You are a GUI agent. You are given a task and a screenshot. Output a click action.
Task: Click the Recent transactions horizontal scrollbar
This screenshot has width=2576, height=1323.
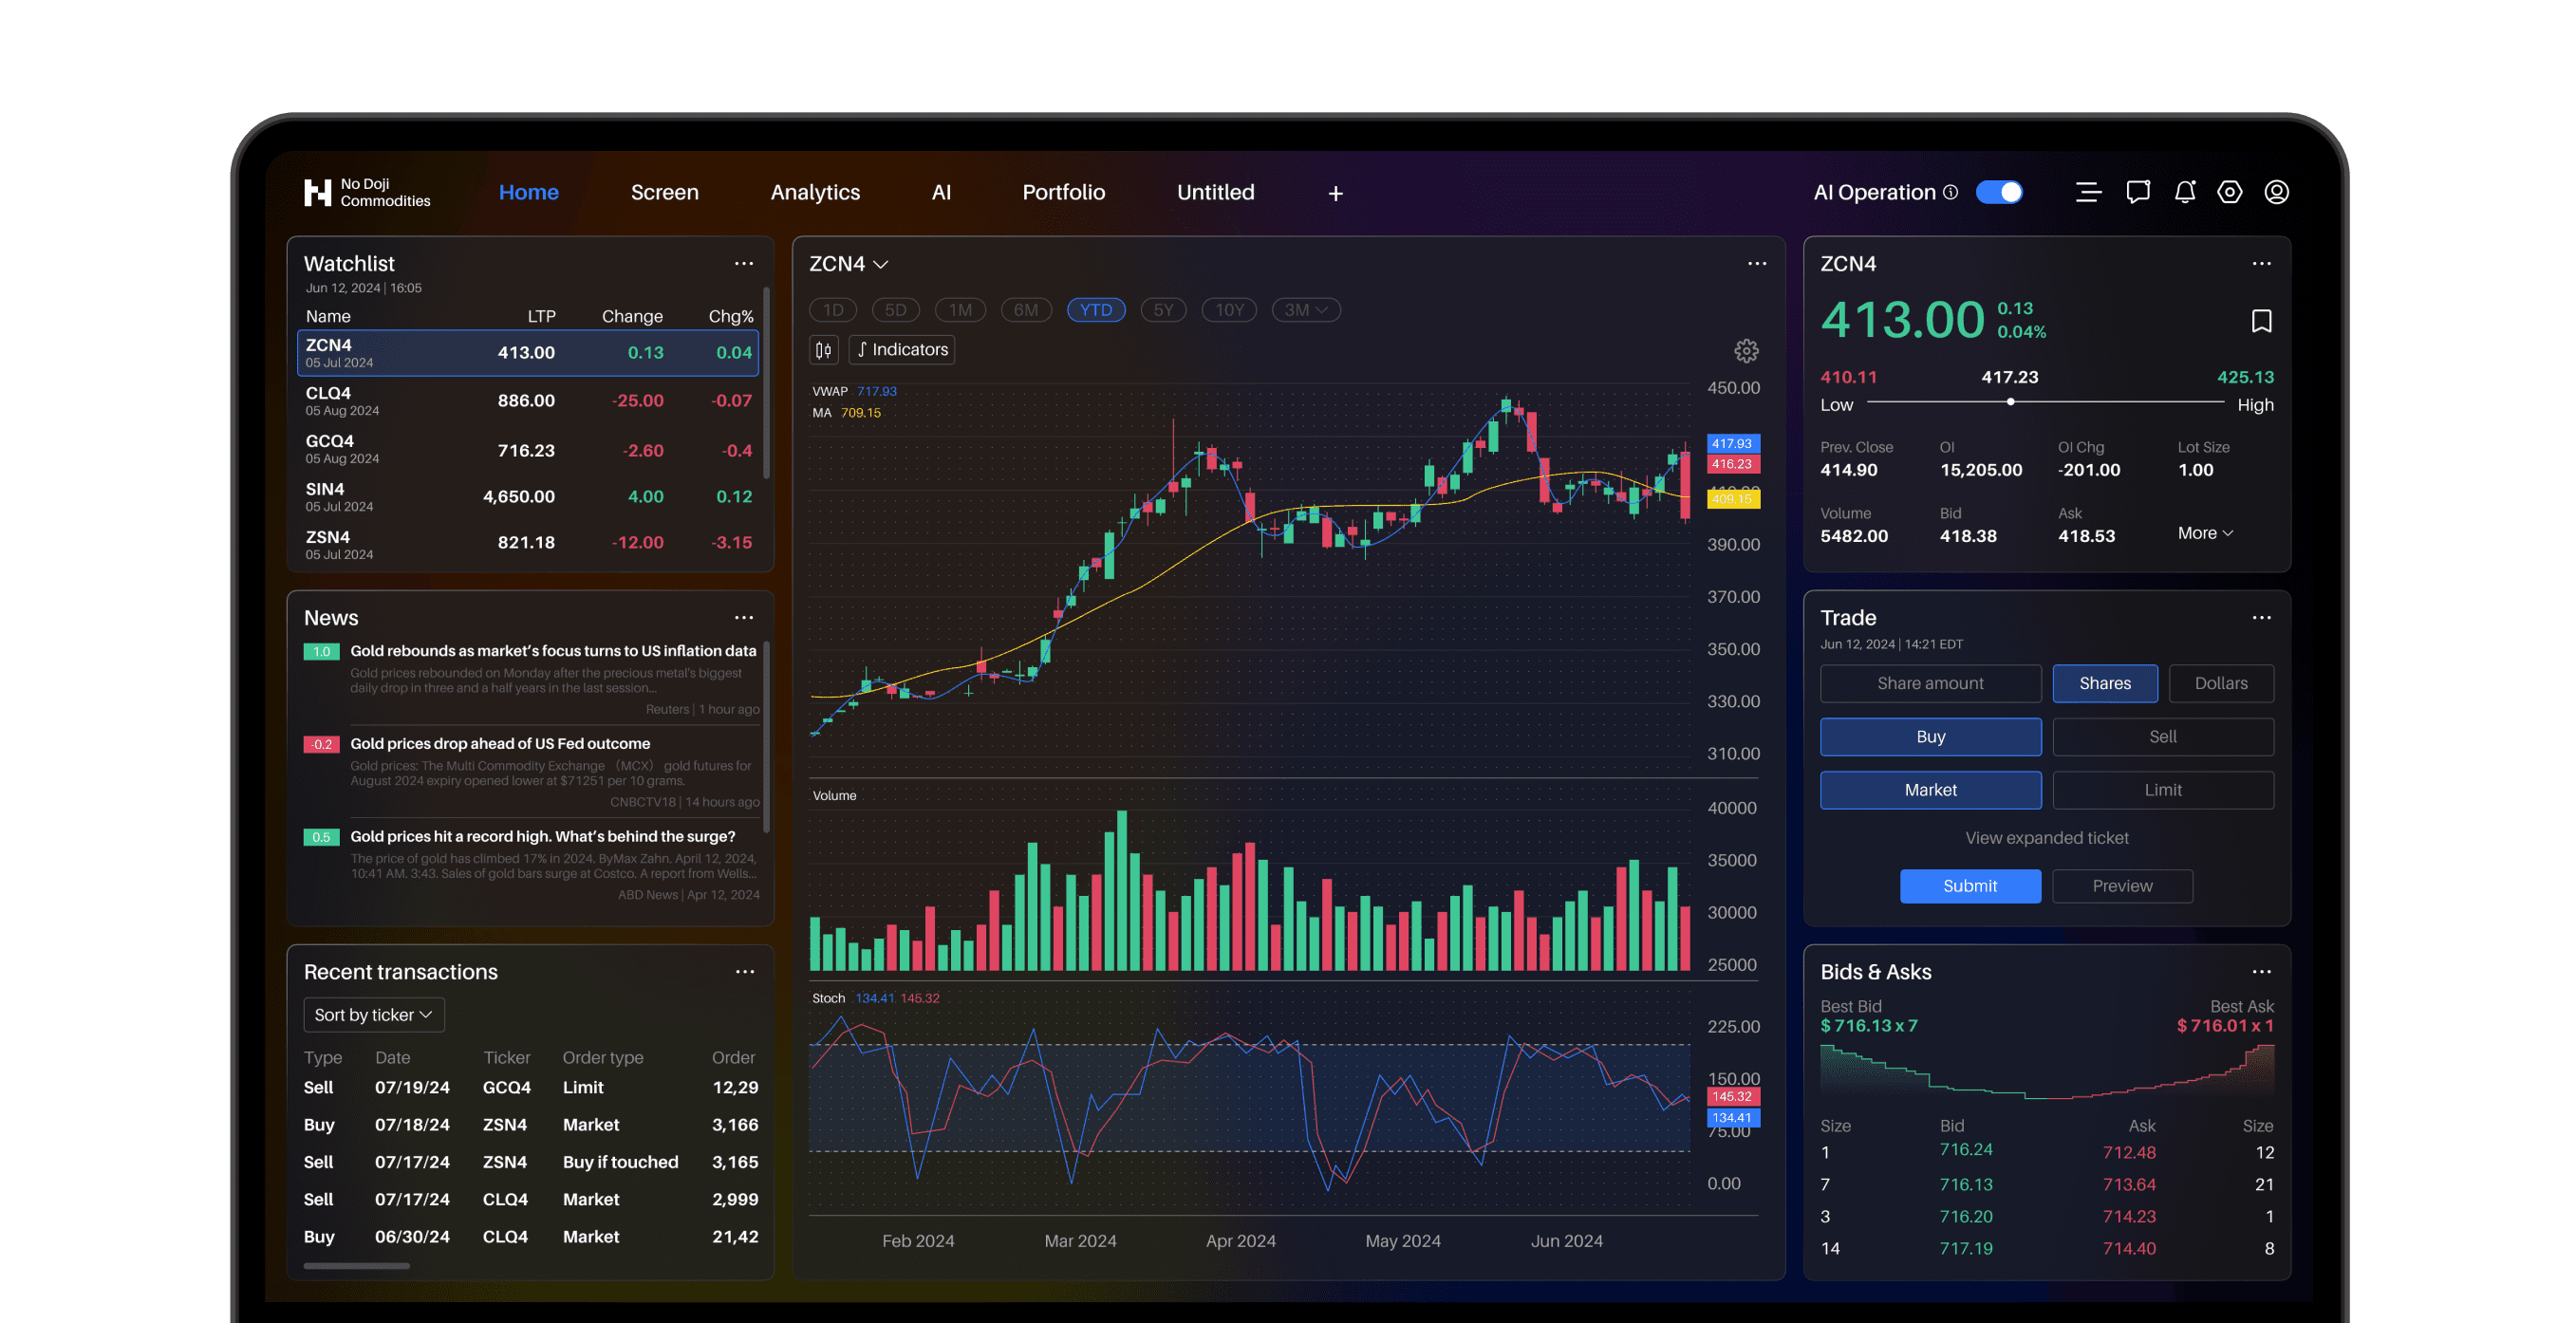tap(357, 1266)
